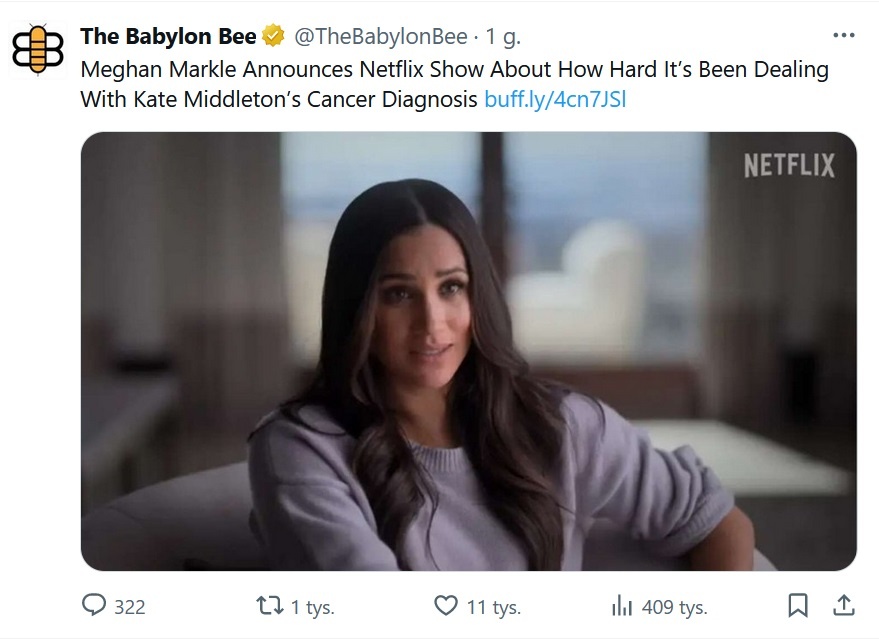Visit the @TheBabylonBee handle link

[380, 37]
